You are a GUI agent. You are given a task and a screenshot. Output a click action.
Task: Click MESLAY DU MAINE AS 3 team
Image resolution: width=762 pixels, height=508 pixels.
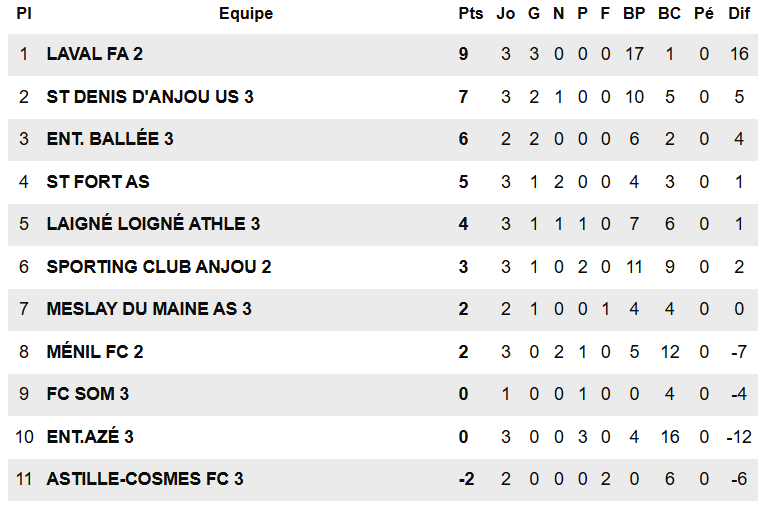[x=149, y=309]
